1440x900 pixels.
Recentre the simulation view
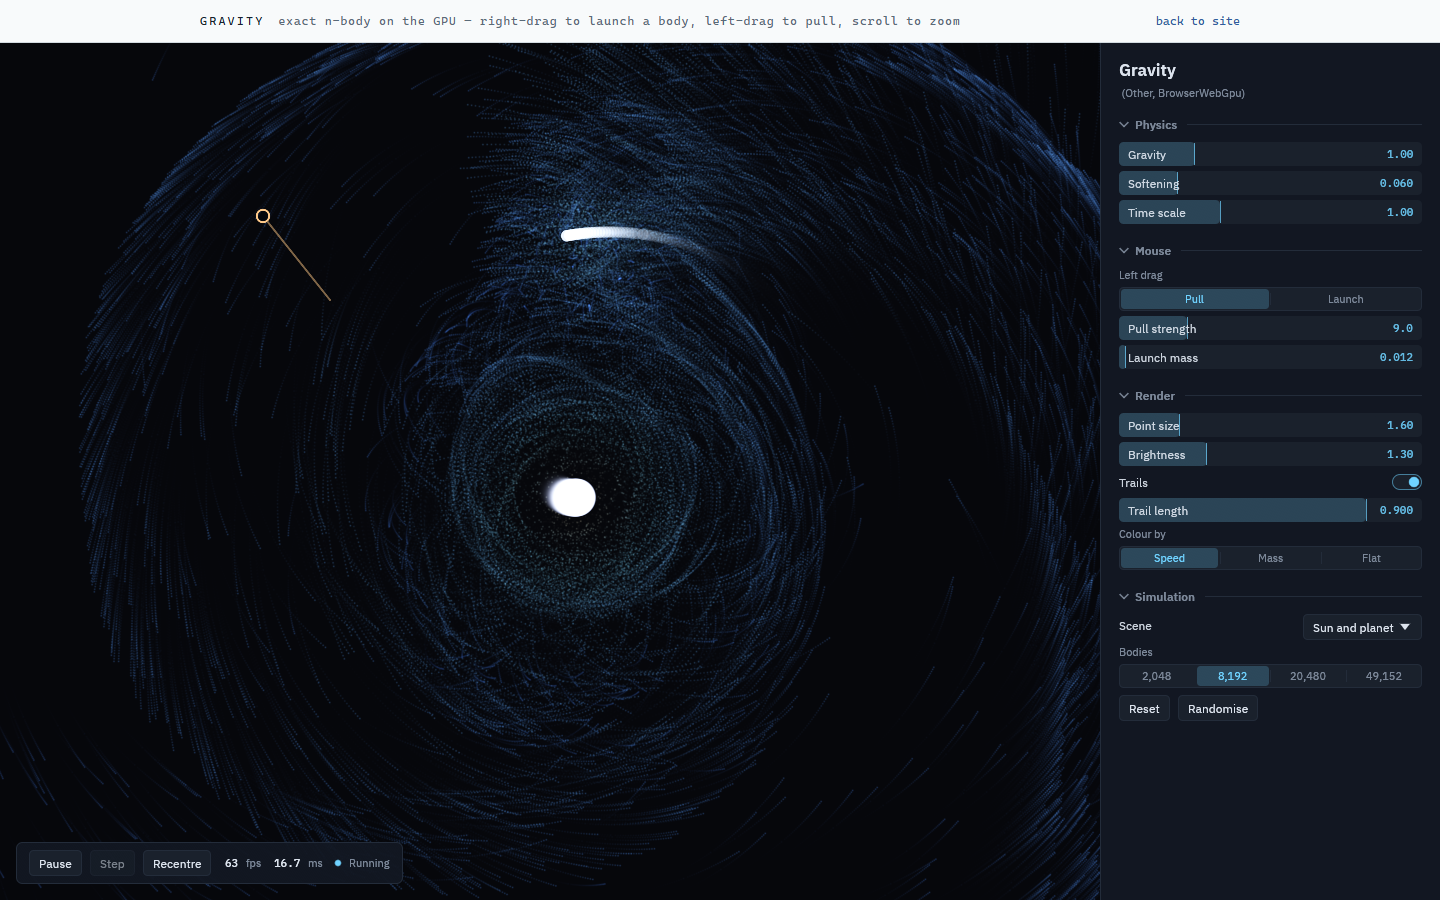coord(177,863)
